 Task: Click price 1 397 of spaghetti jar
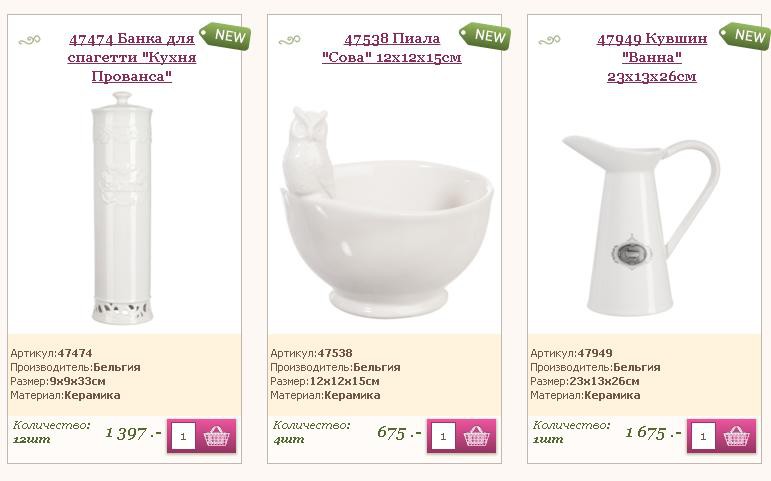(x=133, y=433)
